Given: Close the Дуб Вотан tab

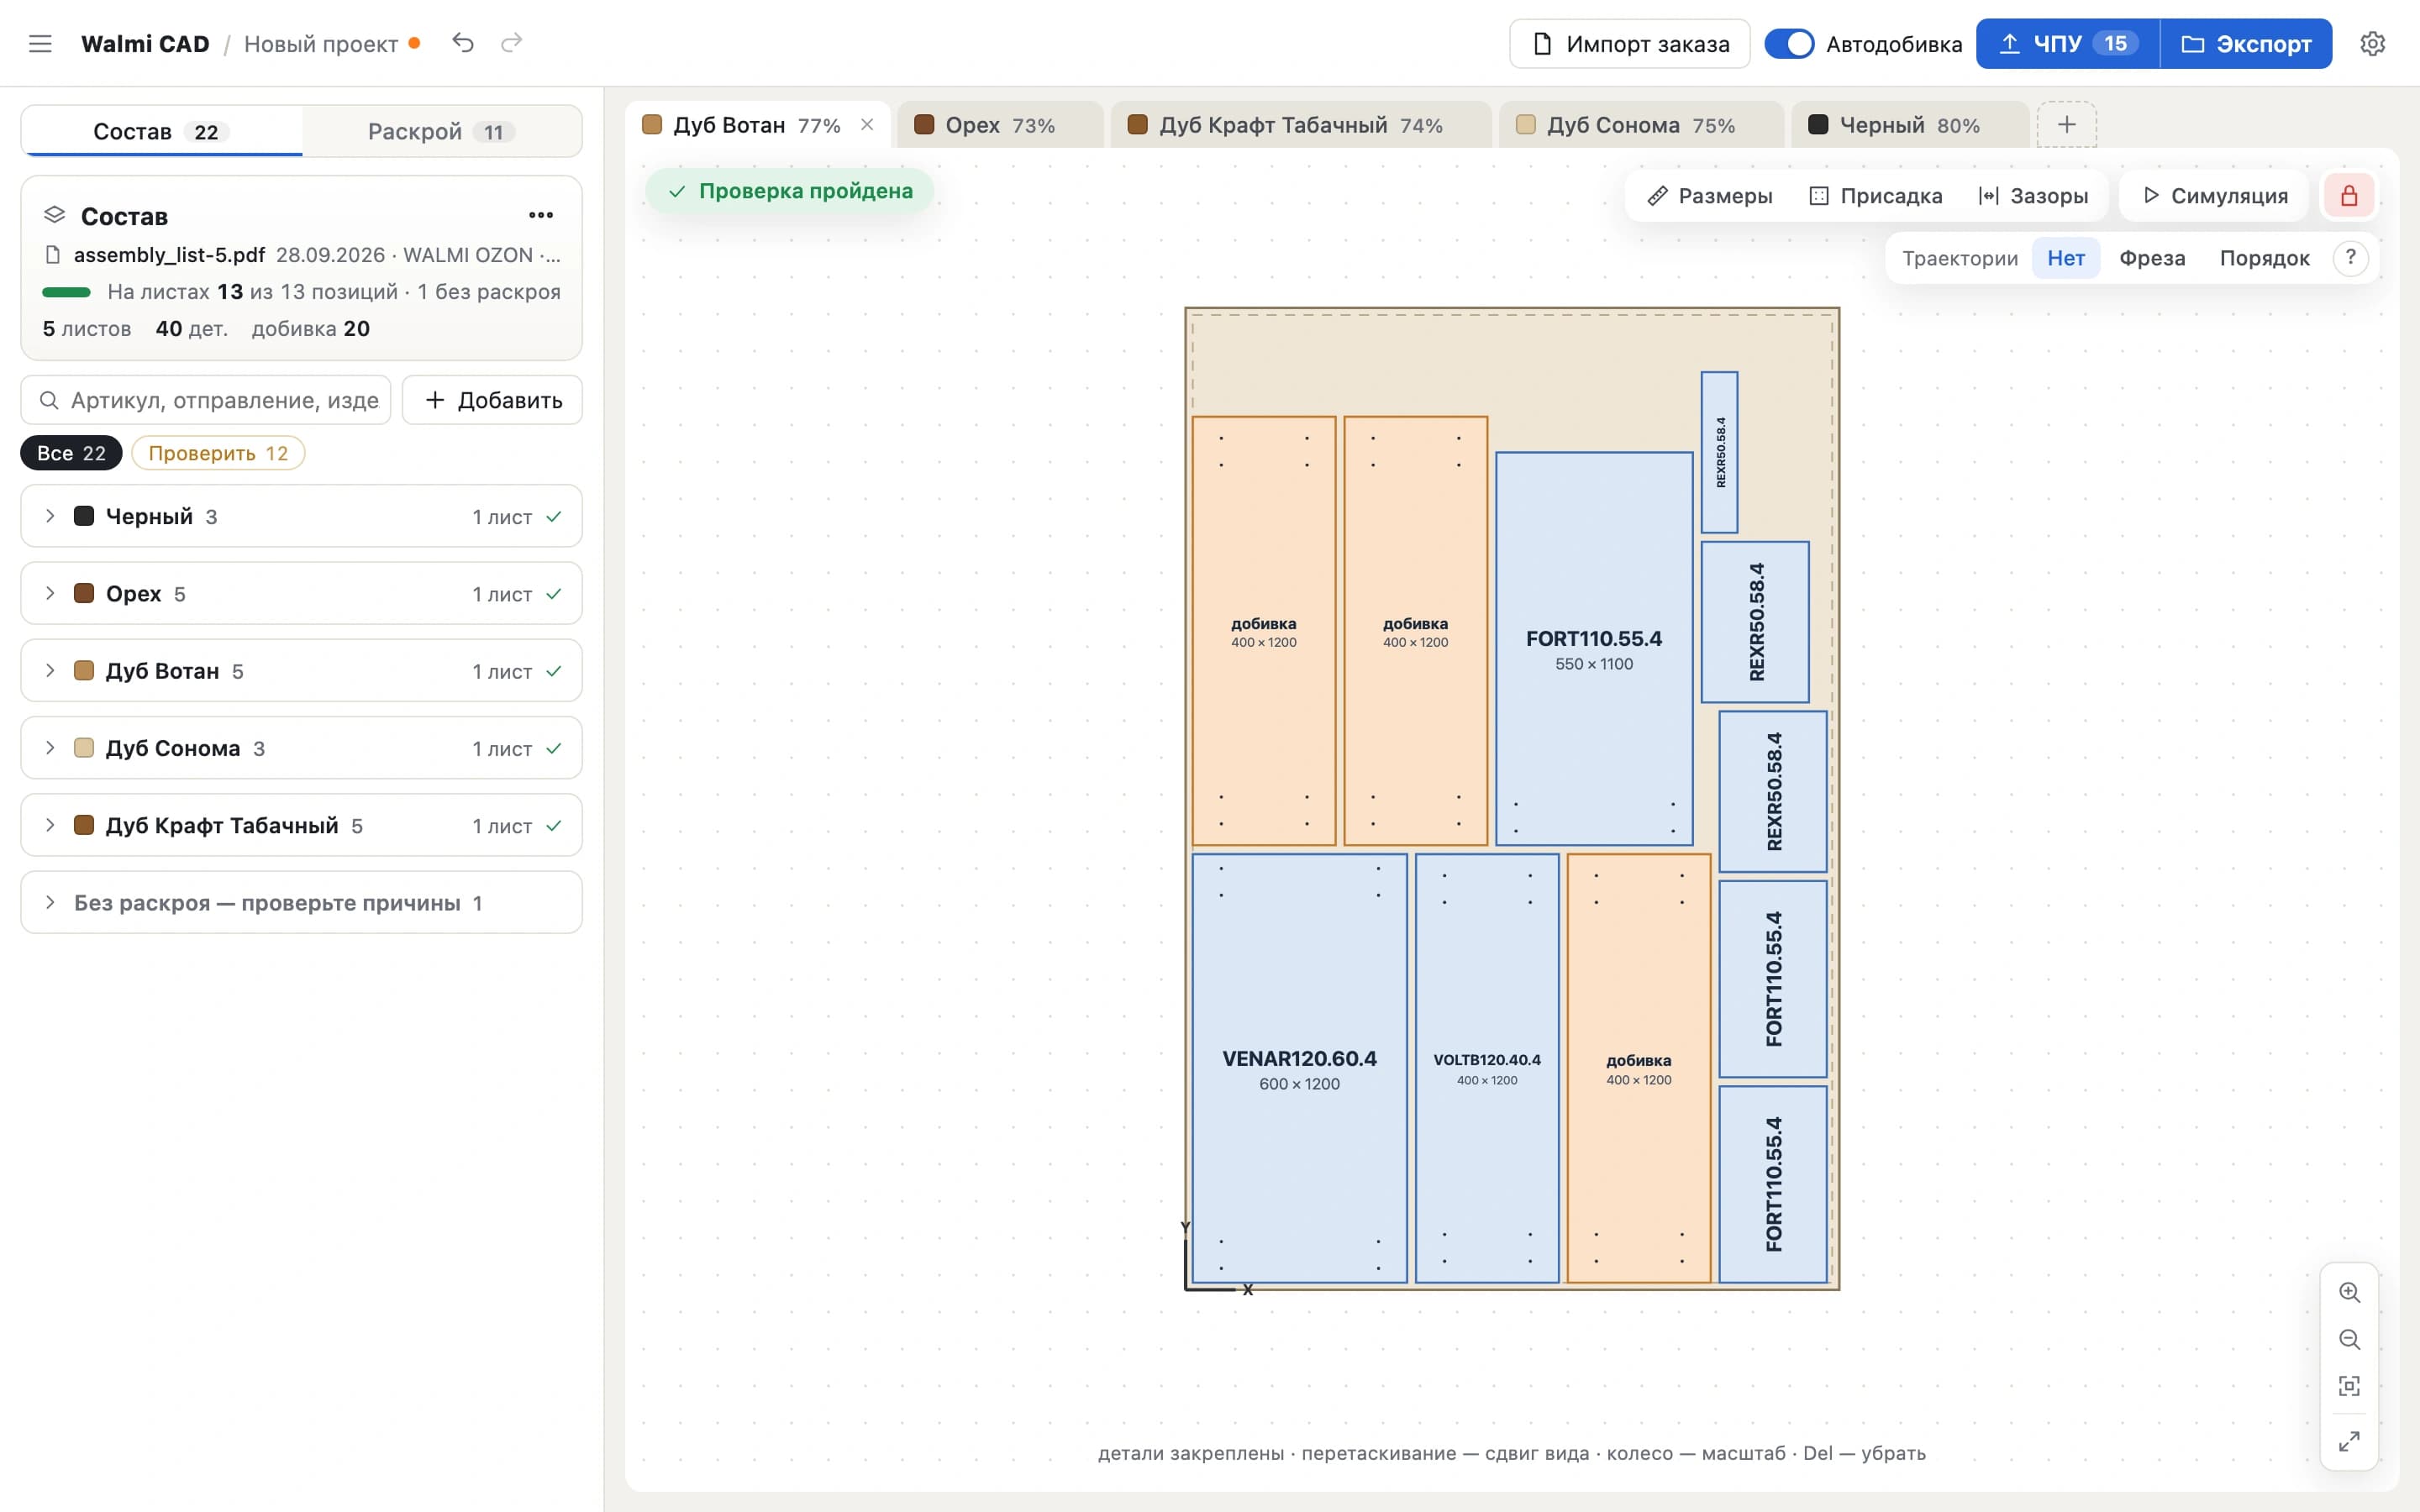Looking at the screenshot, I should pyautogui.click(x=867, y=125).
